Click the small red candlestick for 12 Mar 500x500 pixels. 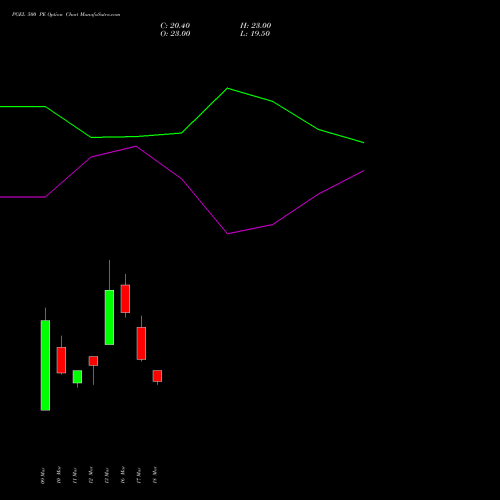tap(93, 361)
